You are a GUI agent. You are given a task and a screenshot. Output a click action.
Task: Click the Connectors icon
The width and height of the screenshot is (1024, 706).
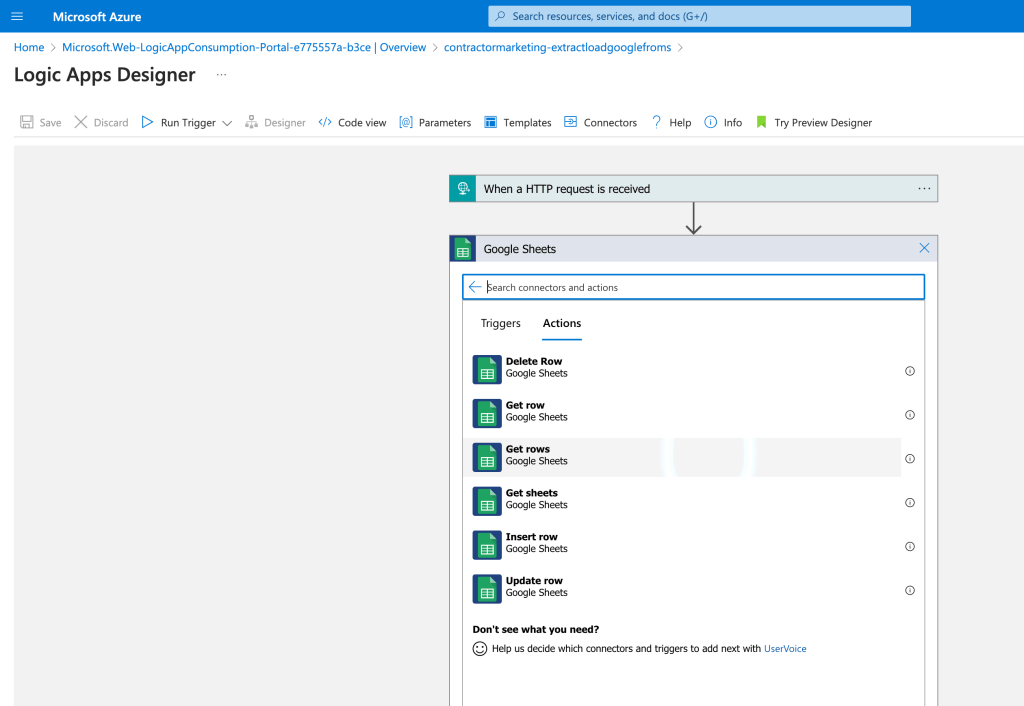[x=570, y=122]
